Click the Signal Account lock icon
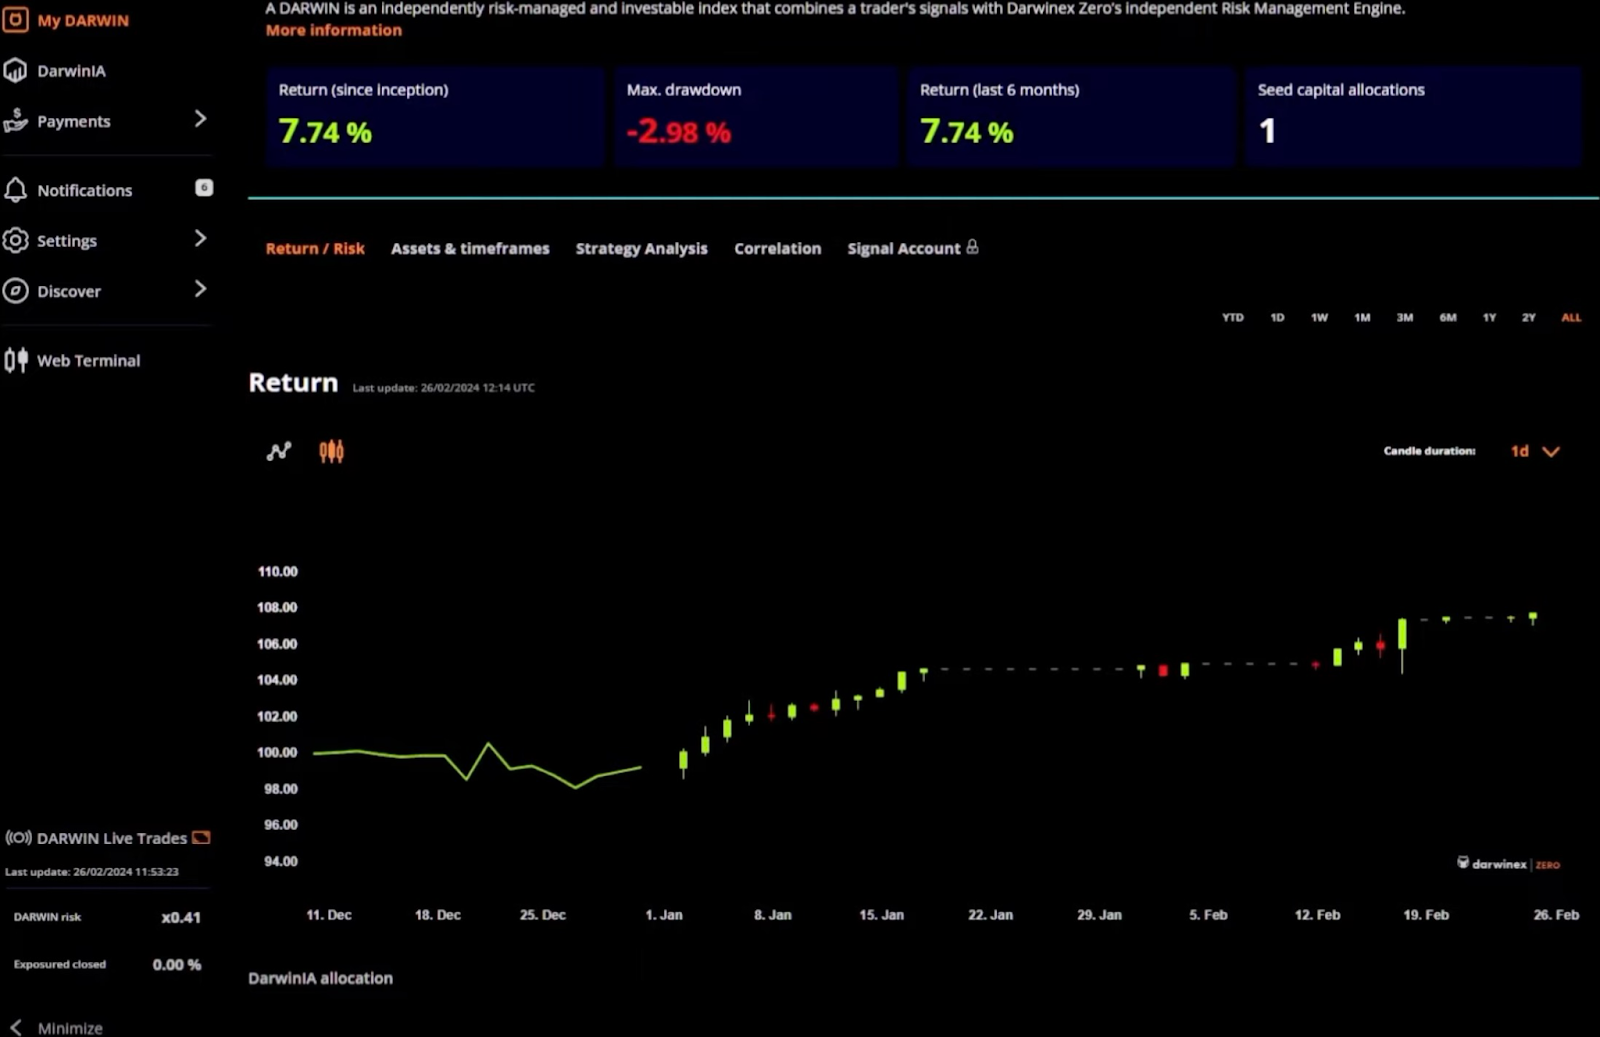Viewport: 1600px width, 1037px height. [972, 247]
